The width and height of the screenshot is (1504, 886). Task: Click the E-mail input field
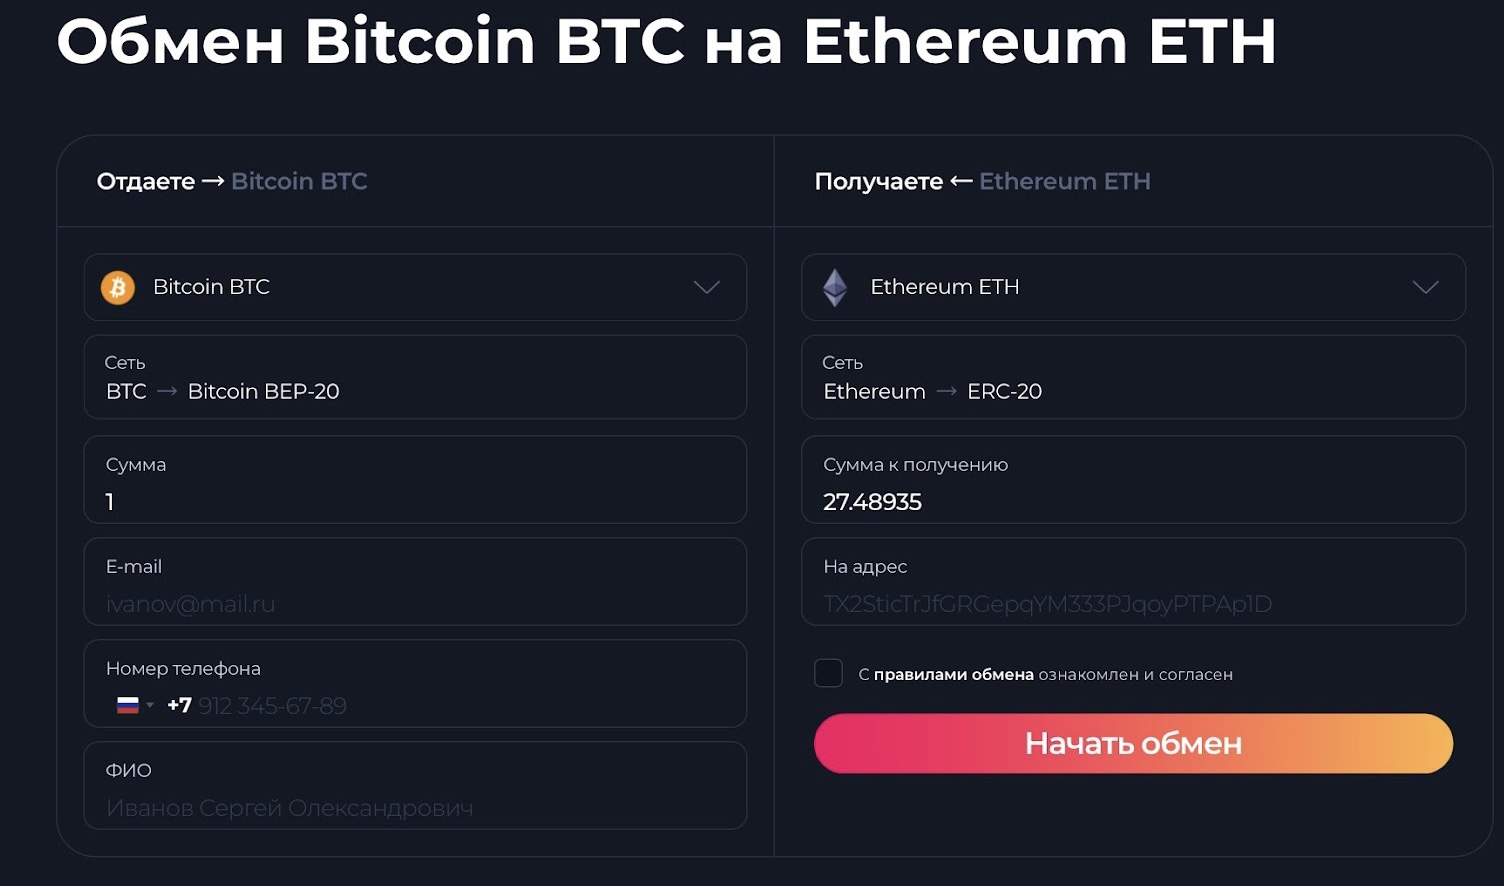(x=415, y=603)
